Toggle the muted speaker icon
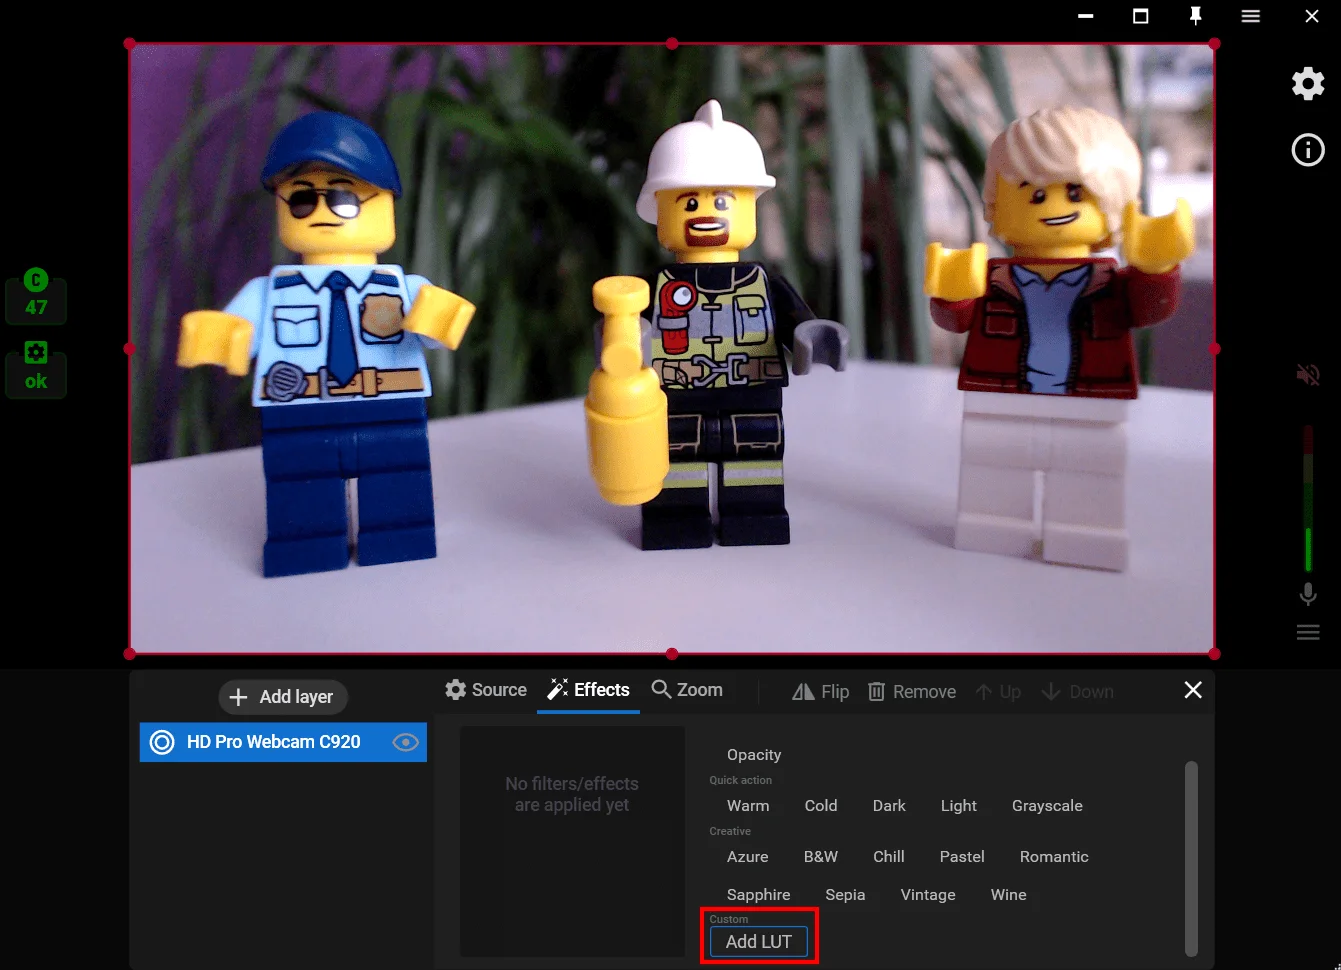This screenshot has width=1341, height=970. coord(1308,375)
